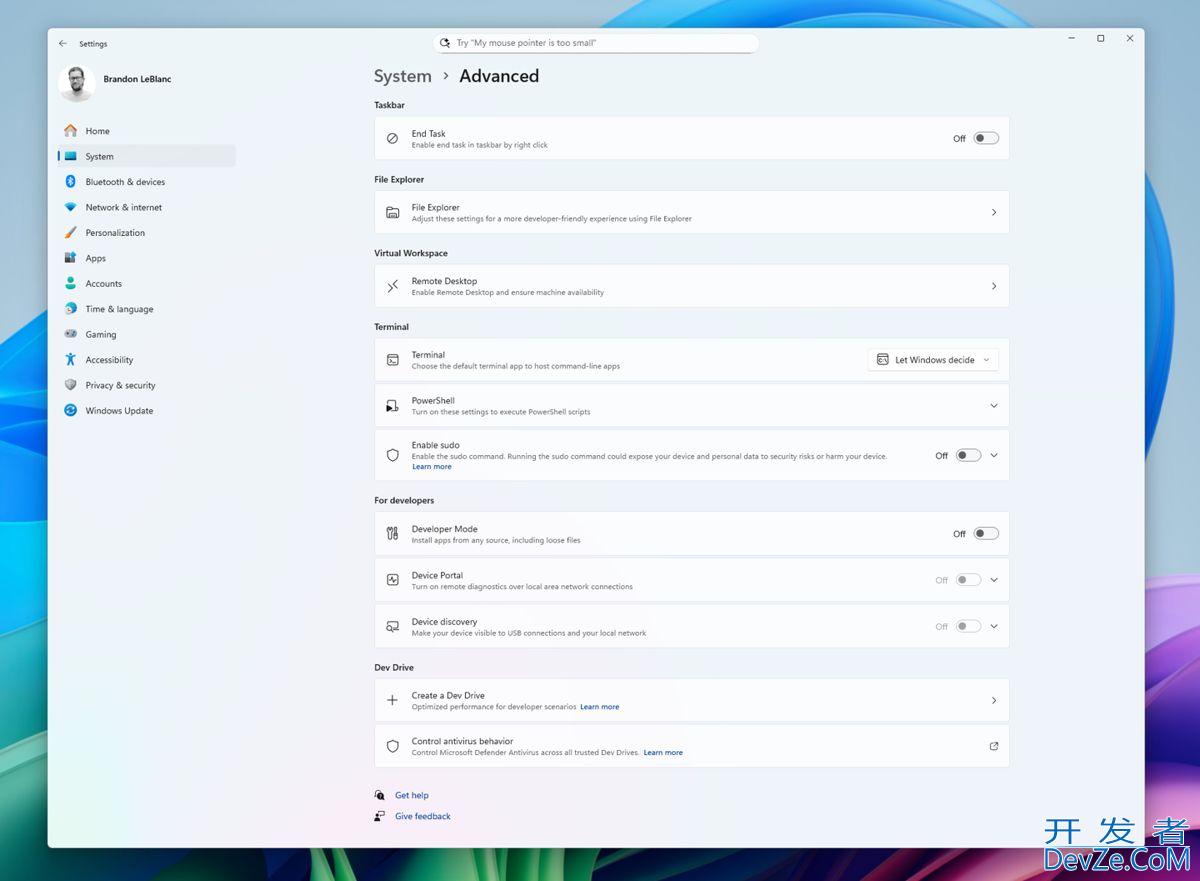Expand the PowerShell settings section
The height and width of the screenshot is (881, 1200).
click(993, 406)
